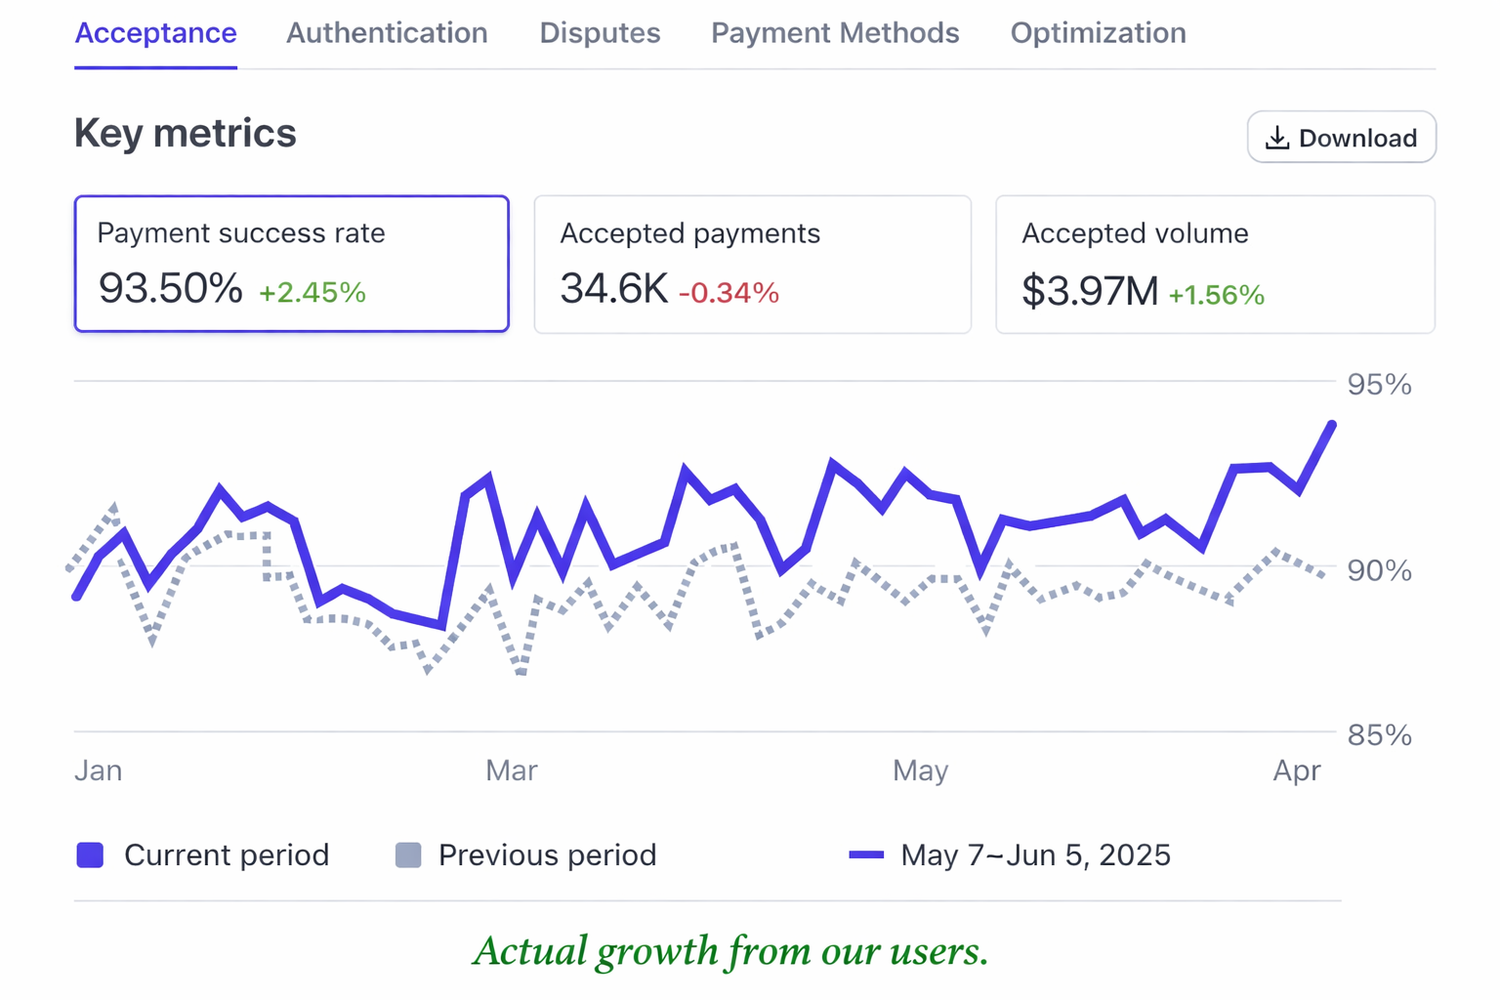Switch to the Authentication tab
This screenshot has height=1000, width=1500.
[387, 33]
